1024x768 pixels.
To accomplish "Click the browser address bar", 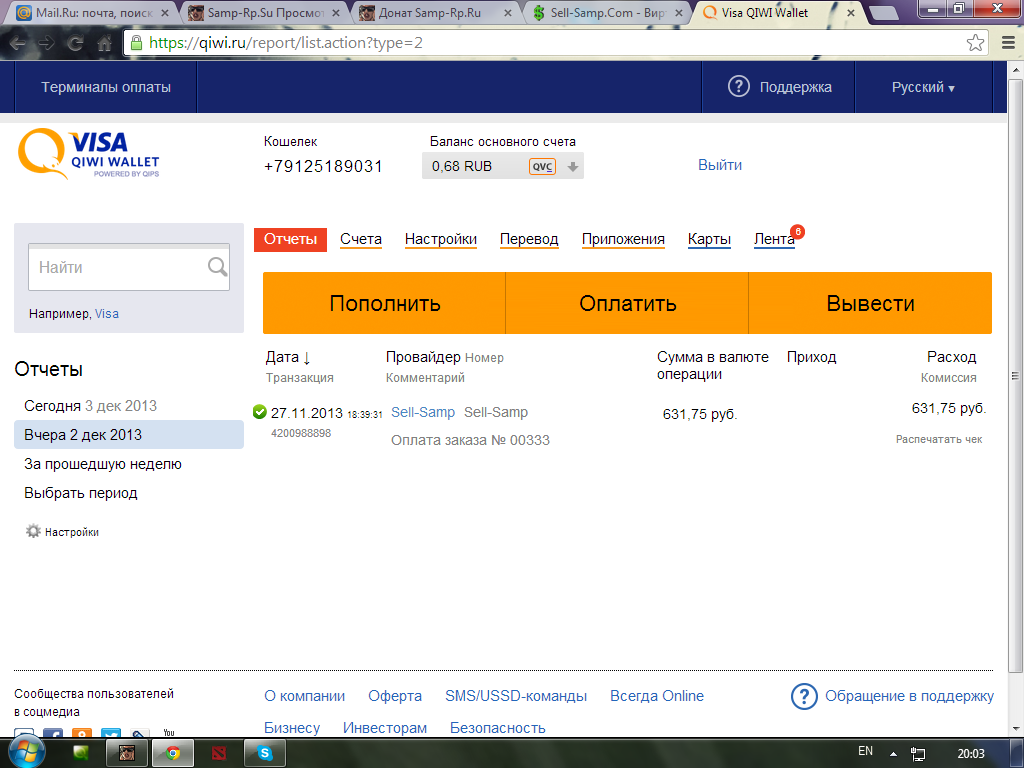I will [x=555, y=43].
